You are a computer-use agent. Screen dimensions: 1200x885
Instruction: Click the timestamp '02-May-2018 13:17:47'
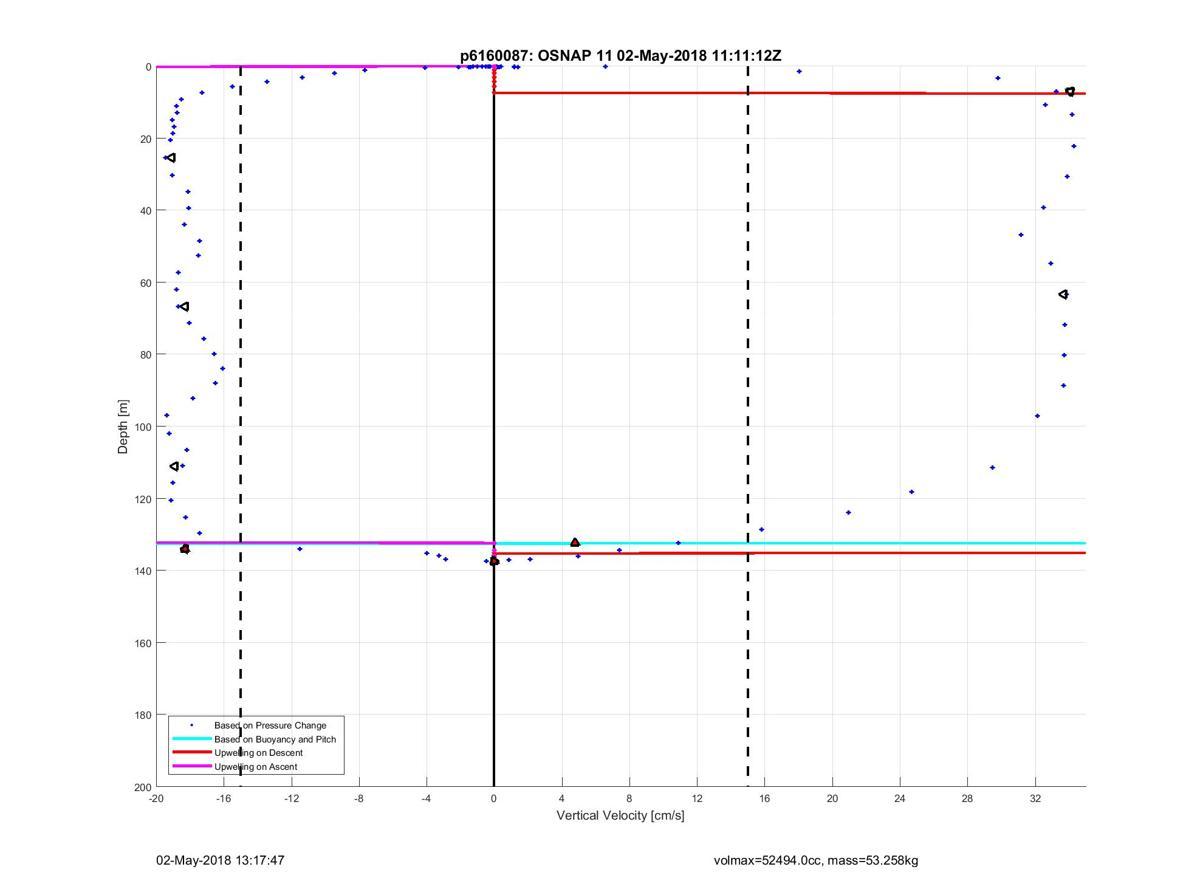[221, 860]
